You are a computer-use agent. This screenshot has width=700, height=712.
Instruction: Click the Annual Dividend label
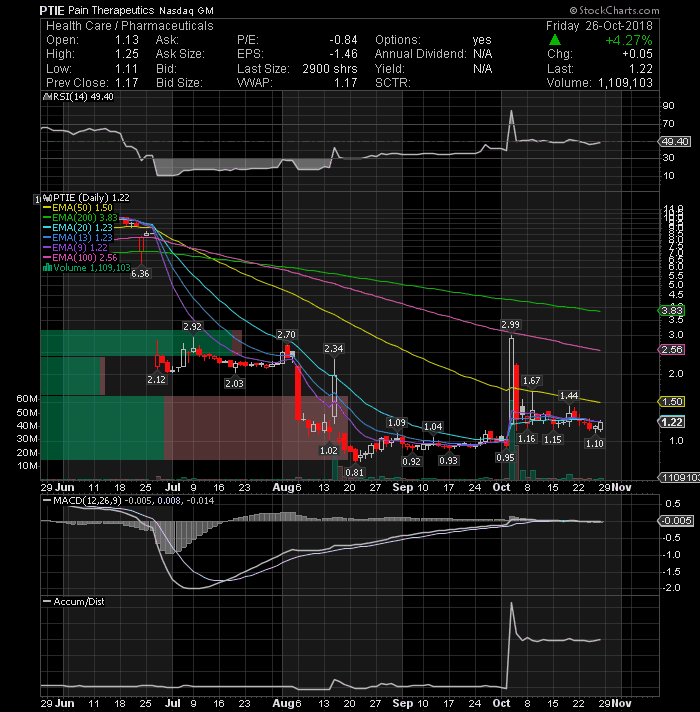(x=420, y=54)
